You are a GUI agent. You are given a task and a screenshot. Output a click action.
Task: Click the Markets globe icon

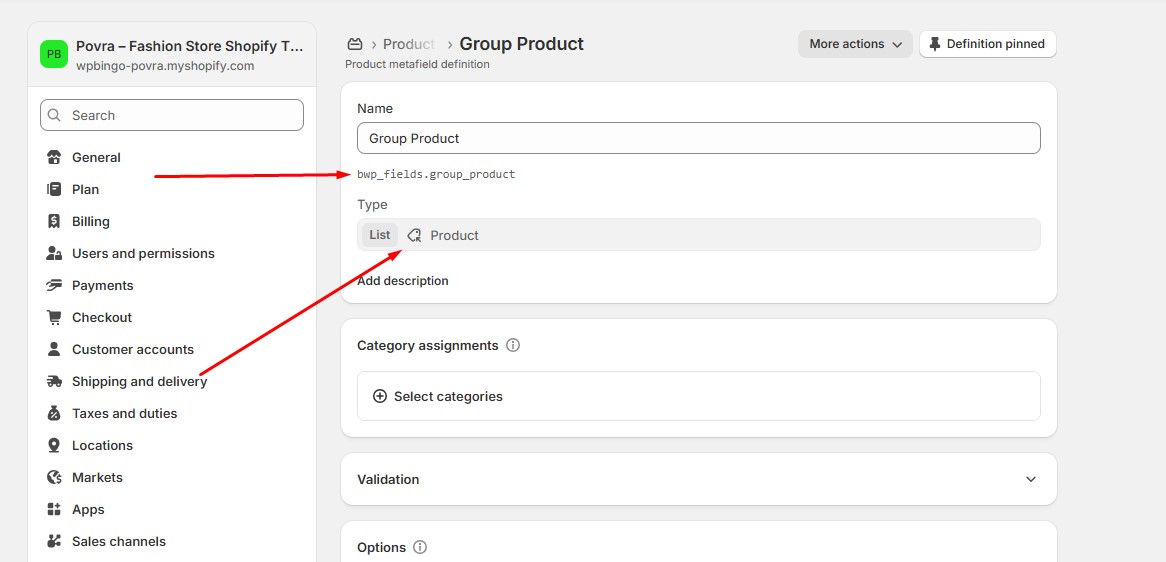point(54,477)
